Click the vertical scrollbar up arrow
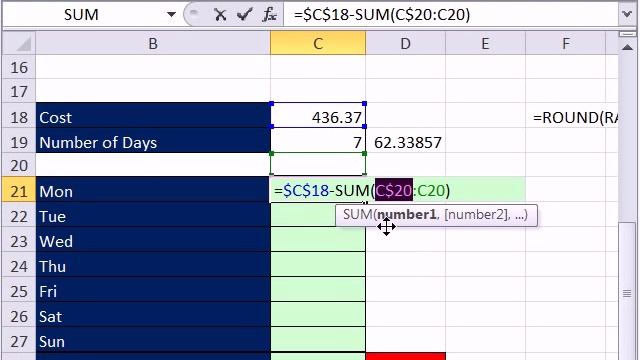The height and width of the screenshot is (360, 640). click(627, 48)
